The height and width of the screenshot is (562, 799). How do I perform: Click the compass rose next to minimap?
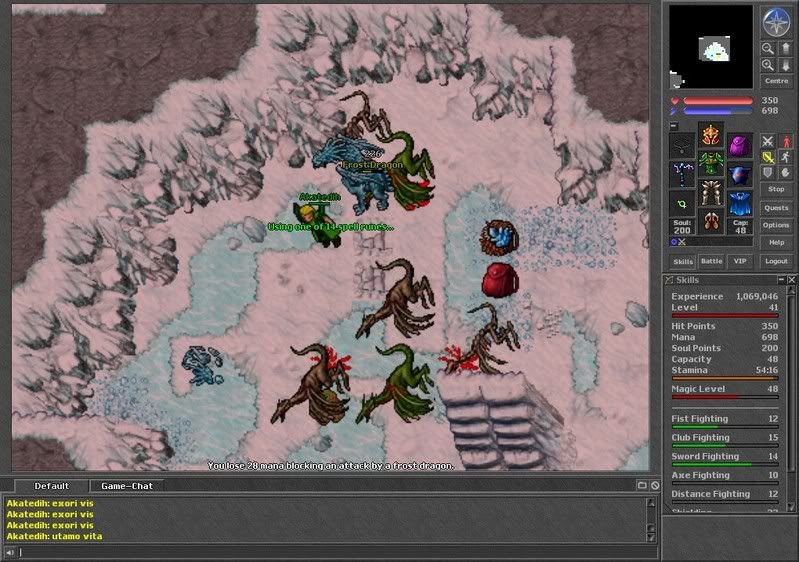click(776, 22)
